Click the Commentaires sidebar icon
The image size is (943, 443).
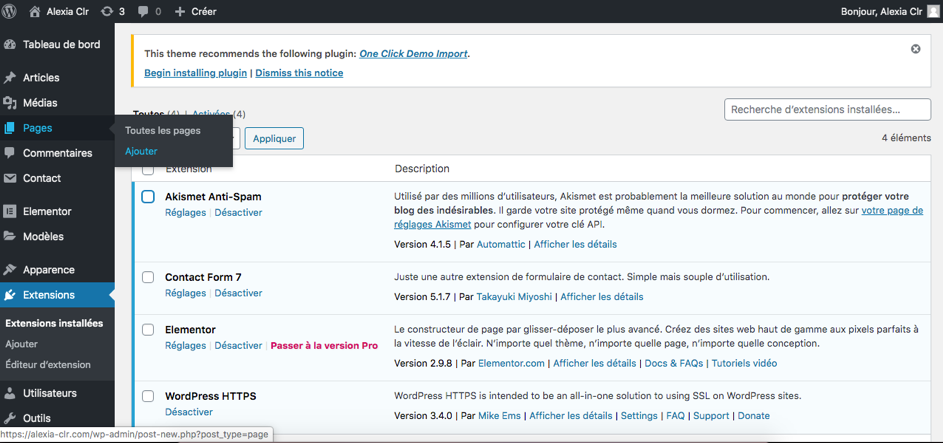tap(10, 153)
